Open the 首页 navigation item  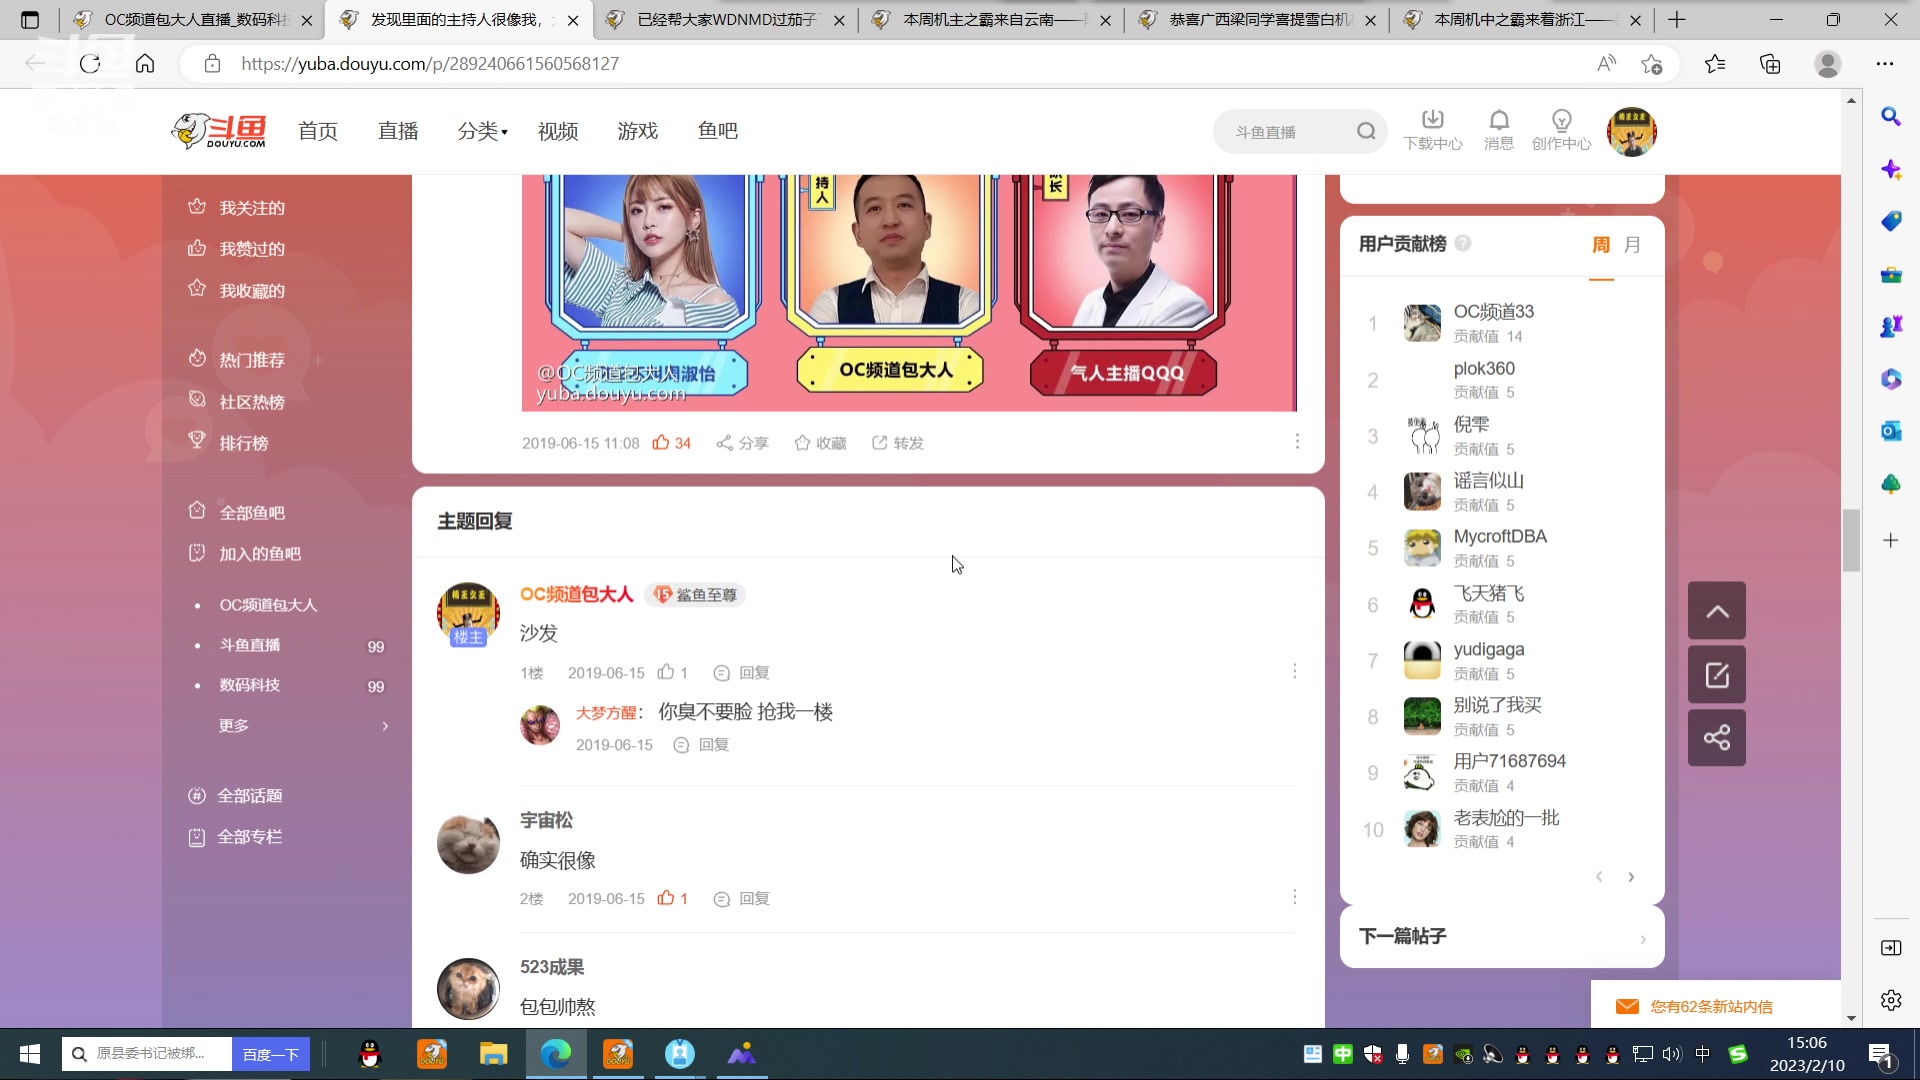318,131
